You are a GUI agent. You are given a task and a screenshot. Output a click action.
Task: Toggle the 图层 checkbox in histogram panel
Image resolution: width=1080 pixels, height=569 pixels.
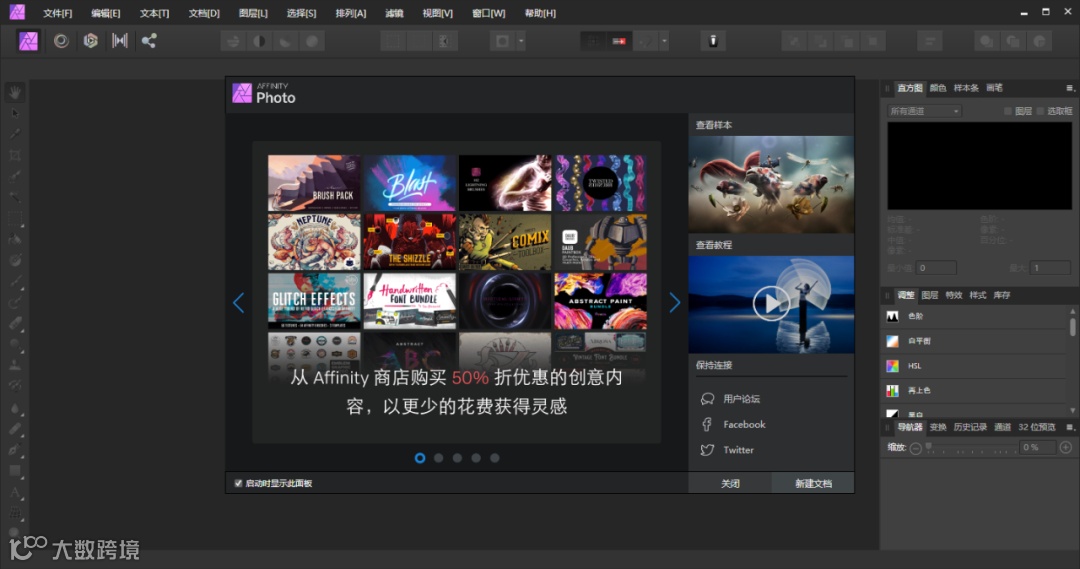tap(1008, 111)
